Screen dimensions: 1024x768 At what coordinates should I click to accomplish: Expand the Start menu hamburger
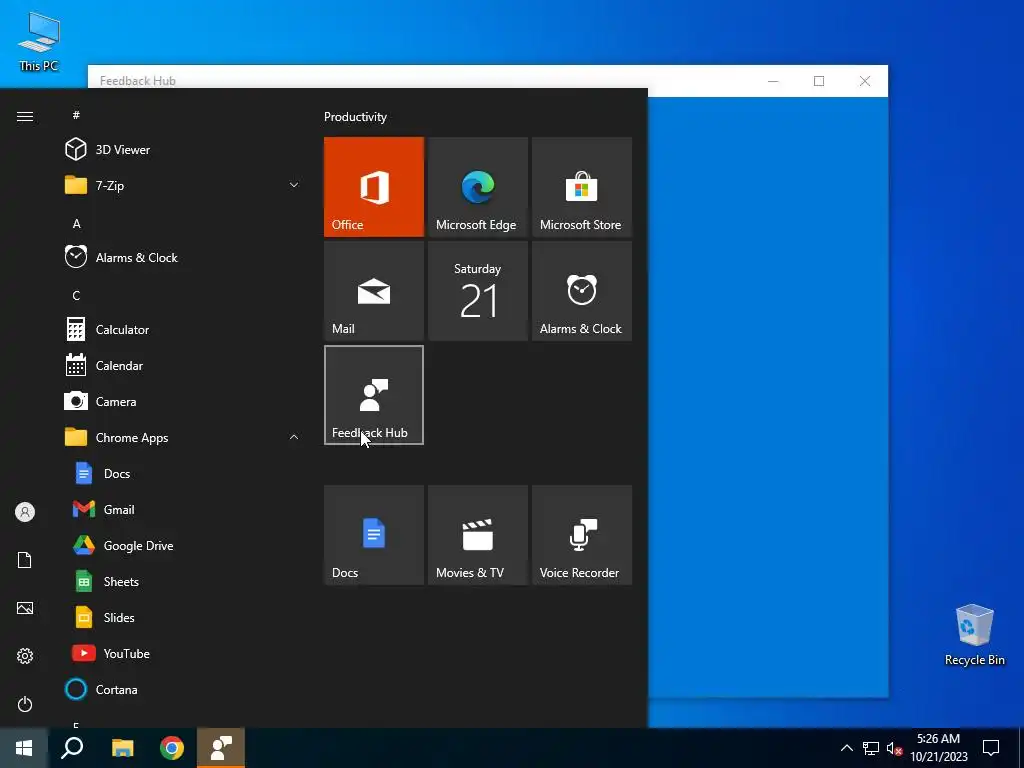point(25,116)
